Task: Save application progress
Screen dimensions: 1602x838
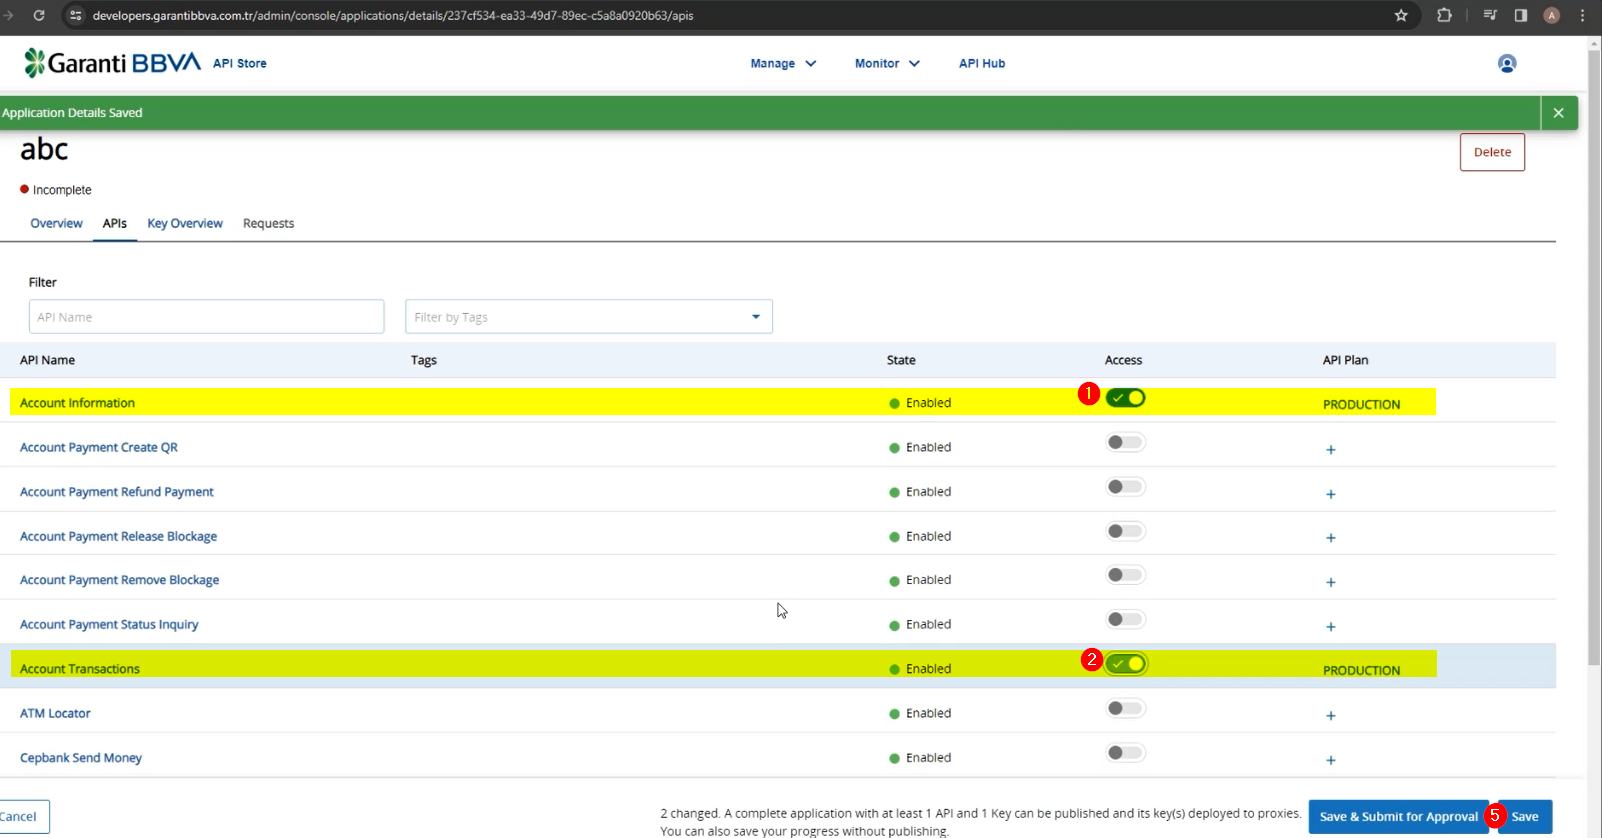Action: point(1525,817)
